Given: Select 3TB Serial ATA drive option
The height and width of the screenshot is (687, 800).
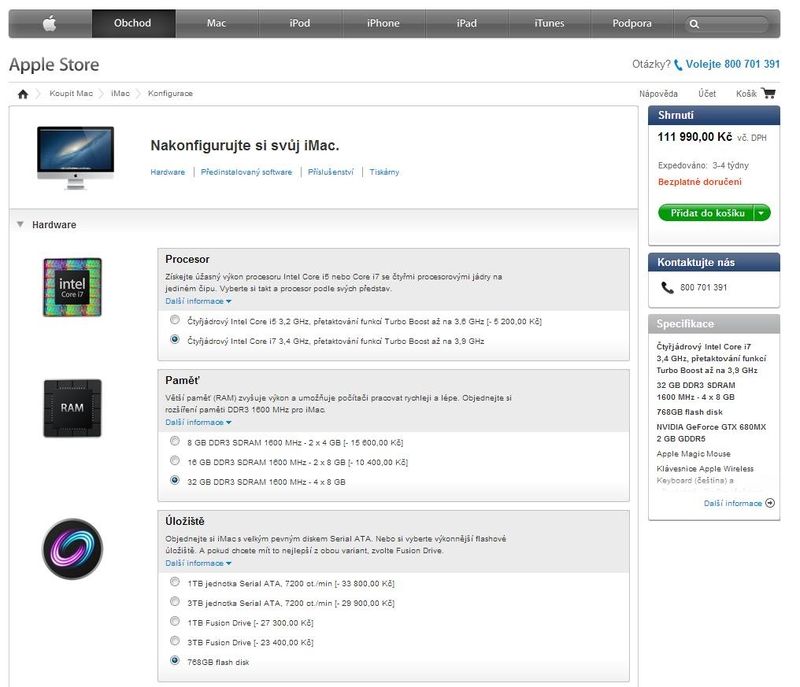Looking at the screenshot, I should click(x=175, y=602).
